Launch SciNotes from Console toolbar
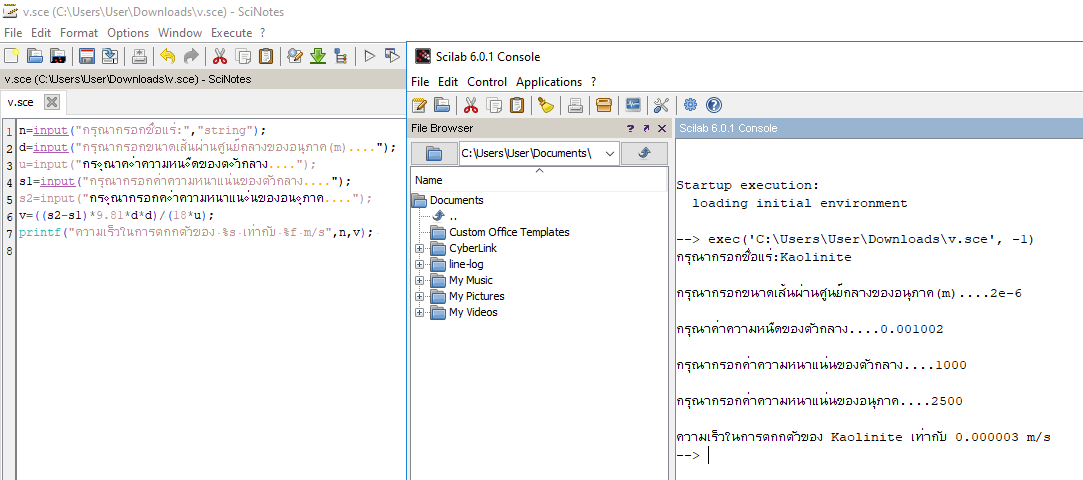Viewport: 1083px width, 480px height. point(419,105)
